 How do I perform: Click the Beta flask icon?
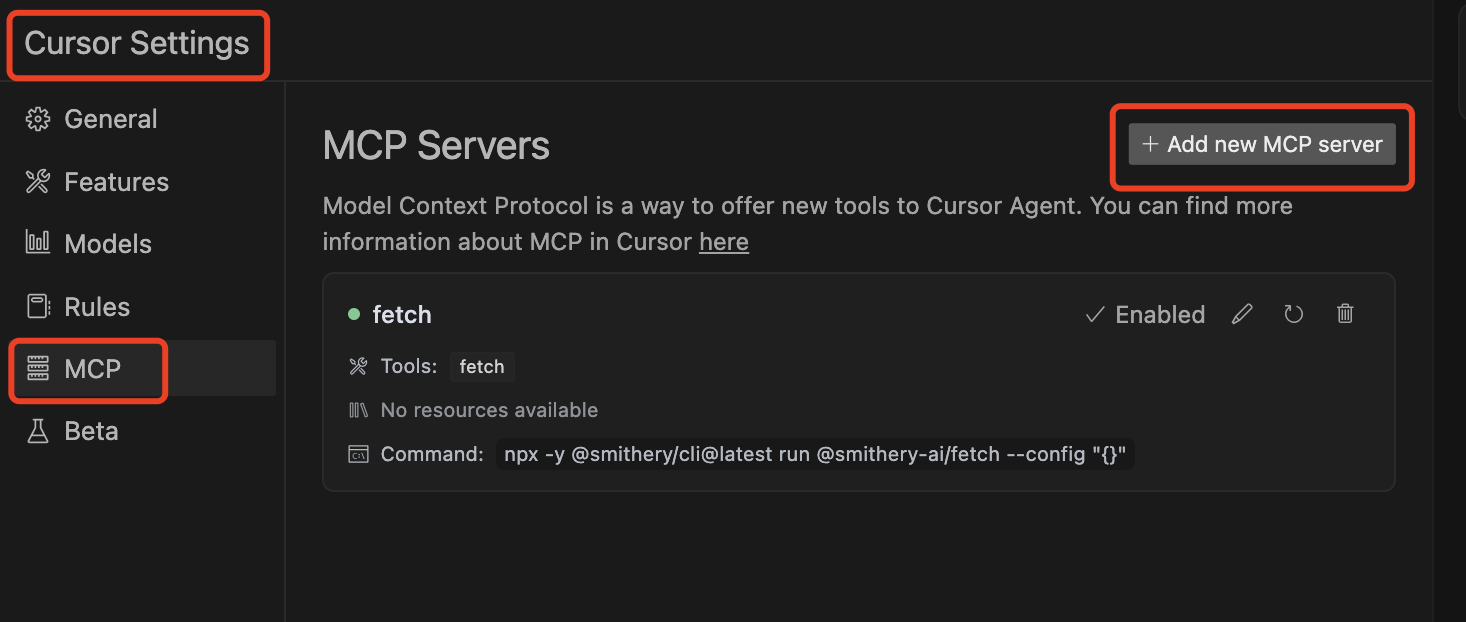tap(38, 431)
